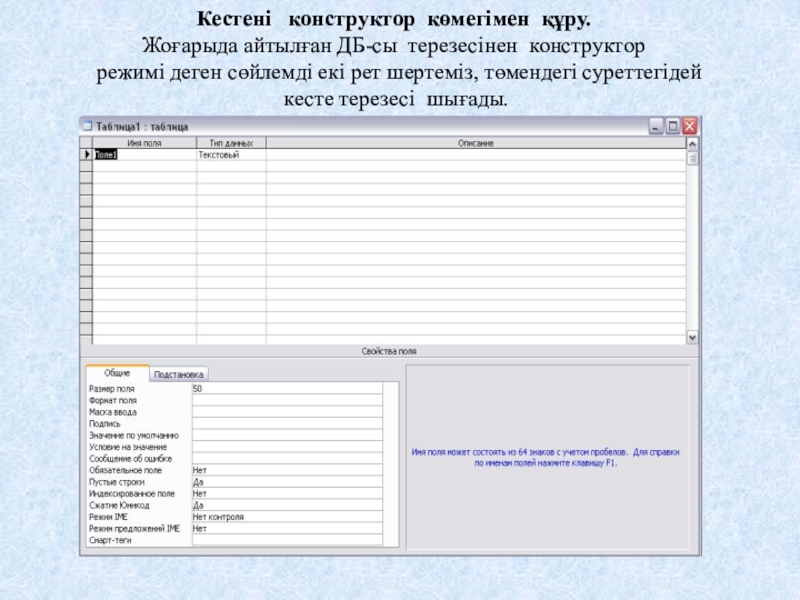Open the 'Обязательное поле' Нет value
The height and width of the screenshot is (600, 800).
[x=287, y=470]
